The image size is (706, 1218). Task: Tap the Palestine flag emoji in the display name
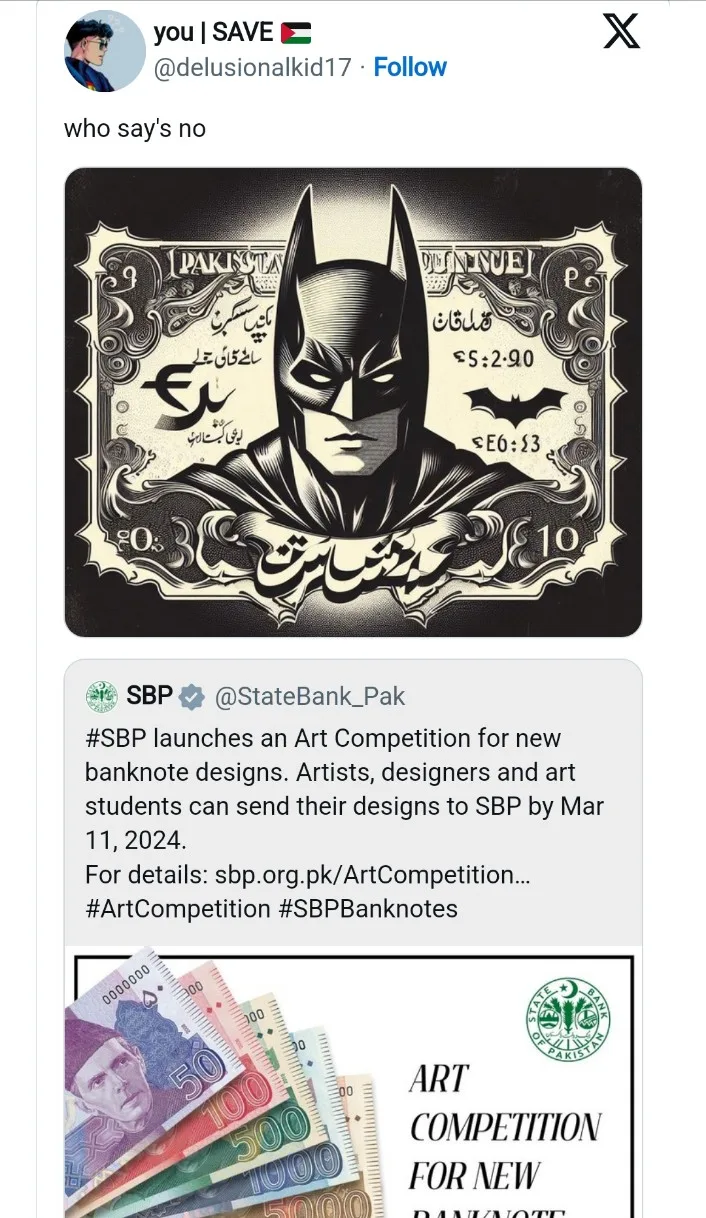[x=296, y=33]
